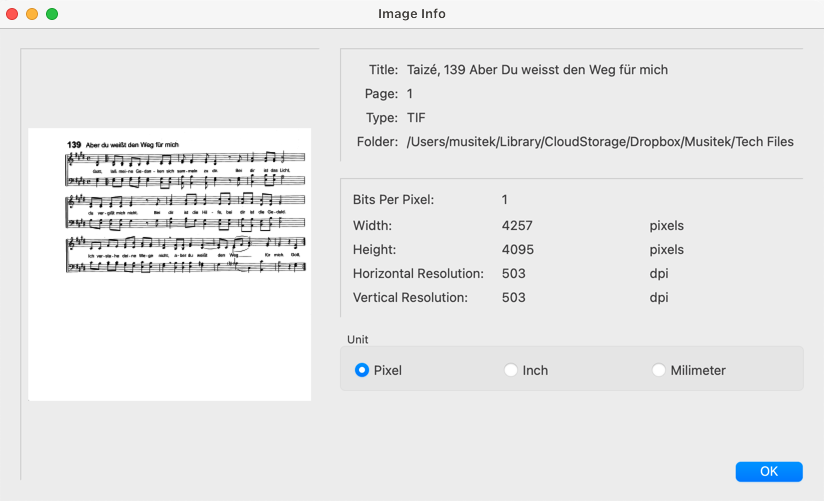Click the TIF type value
The width and height of the screenshot is (824, 501).
[416, 118]
